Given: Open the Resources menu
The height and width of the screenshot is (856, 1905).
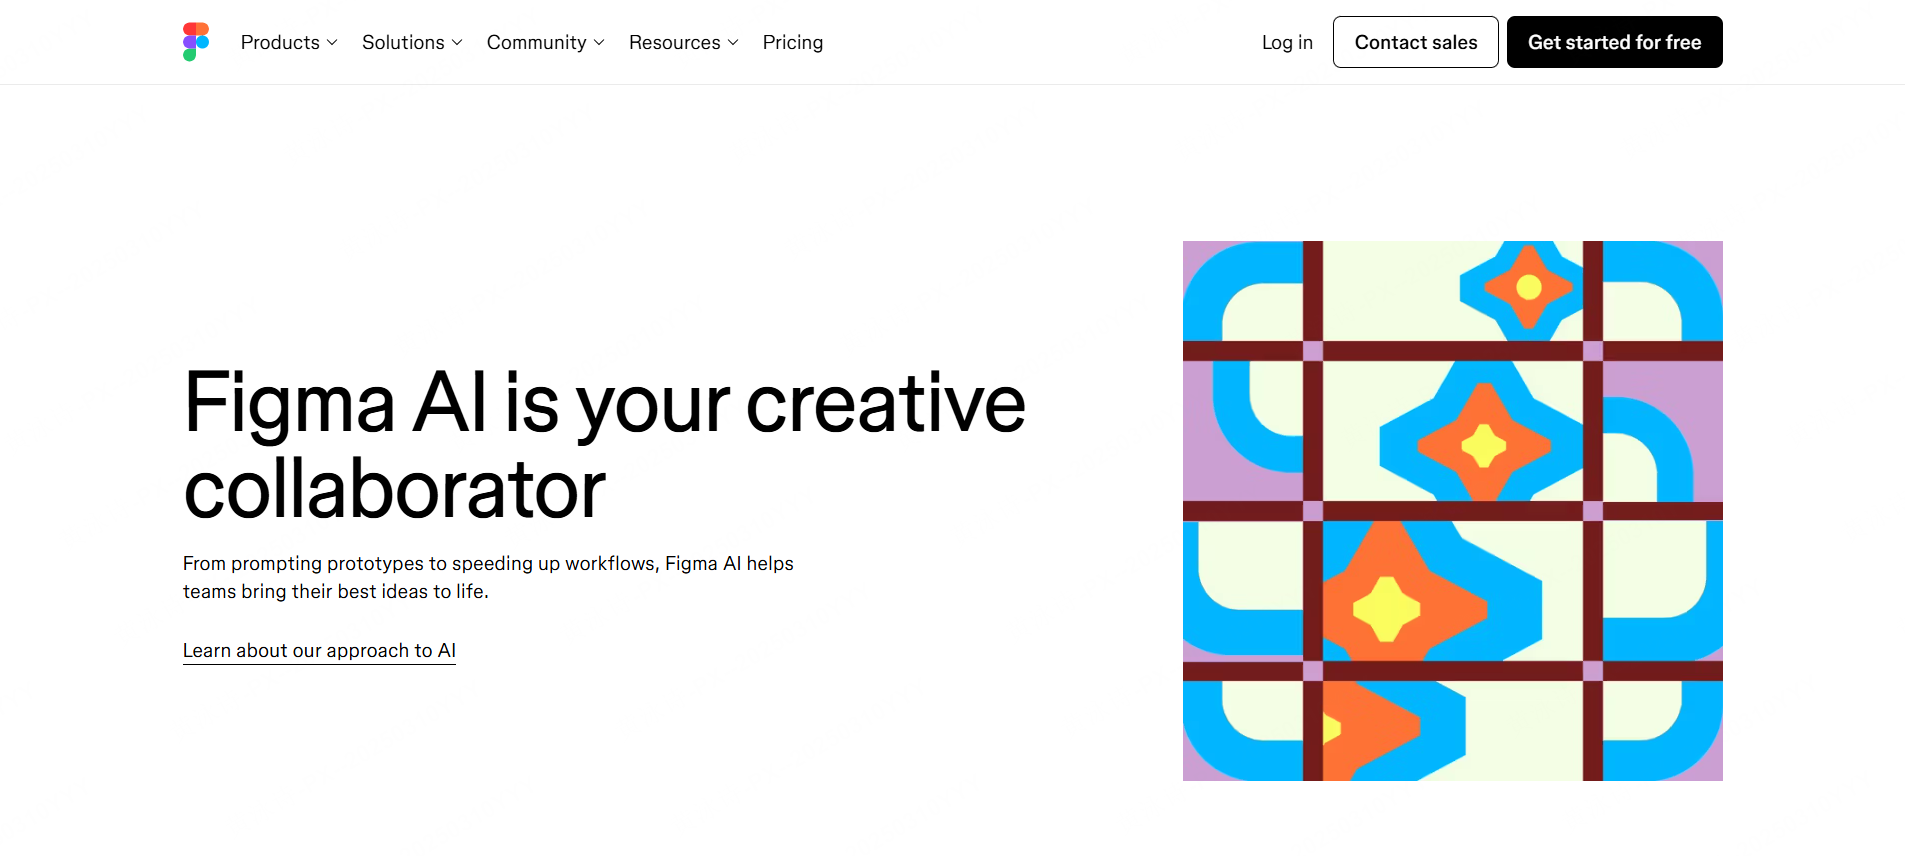Looking at the screenshot, I should click(x=674, y=42).
